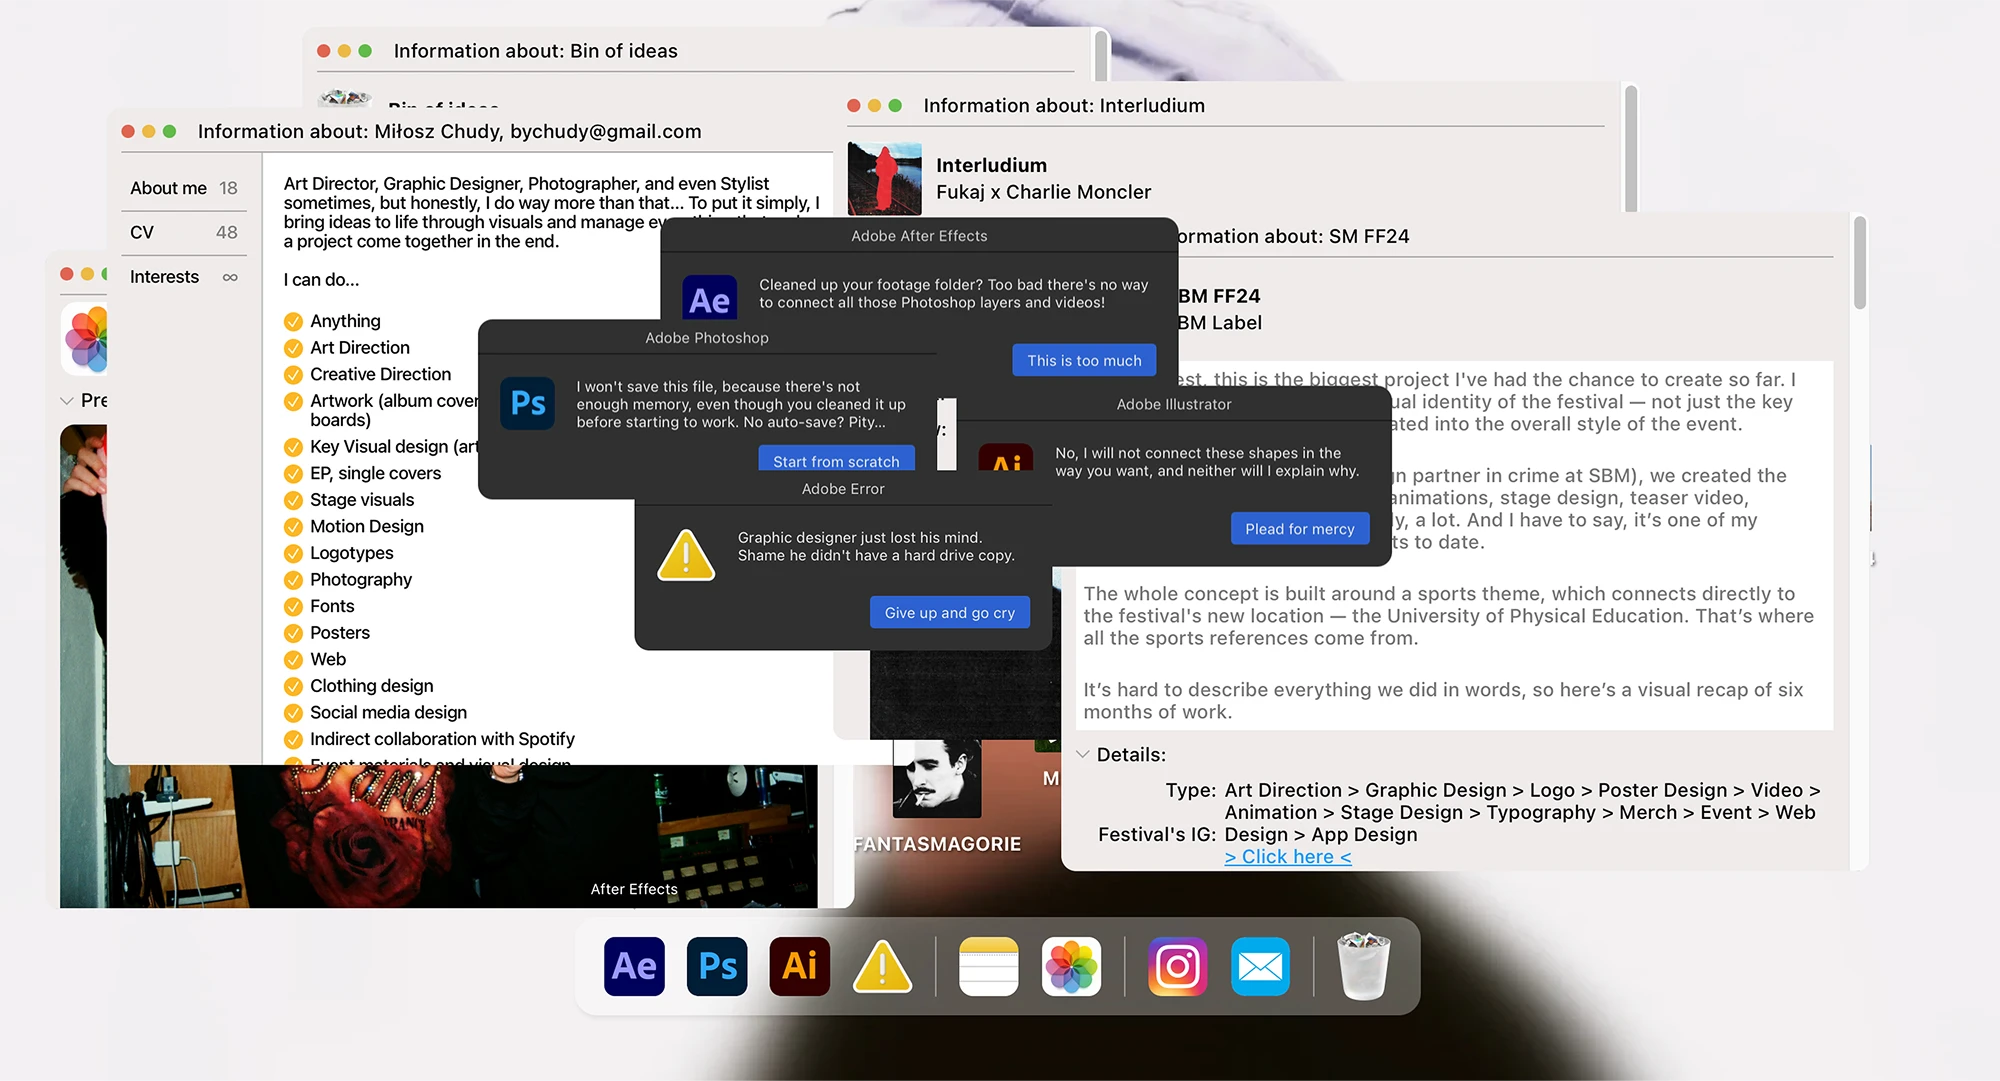2000x1081 pixels.
Task: Open the Trash bin in dock
Action: (1363, 967)
